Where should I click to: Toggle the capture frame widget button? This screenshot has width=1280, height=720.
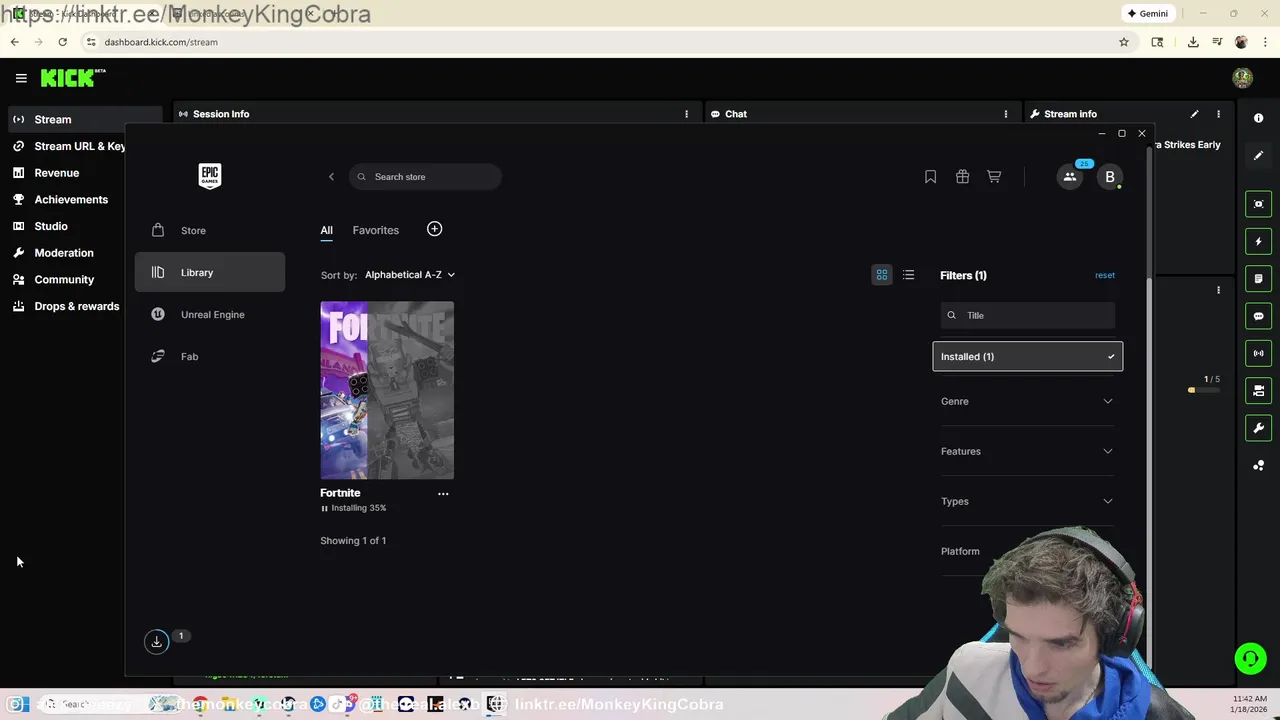[1258, 204]
